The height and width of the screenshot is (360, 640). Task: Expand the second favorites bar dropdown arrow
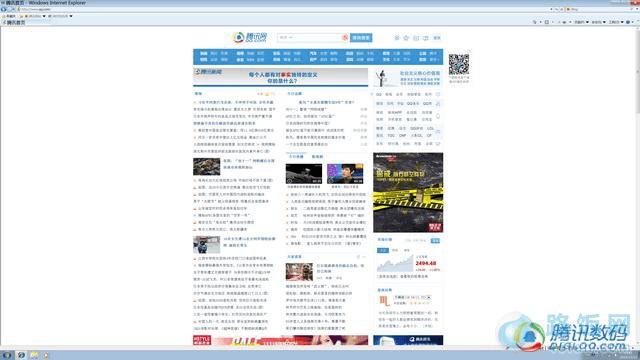pyautogui.click(x=71, y=16)
